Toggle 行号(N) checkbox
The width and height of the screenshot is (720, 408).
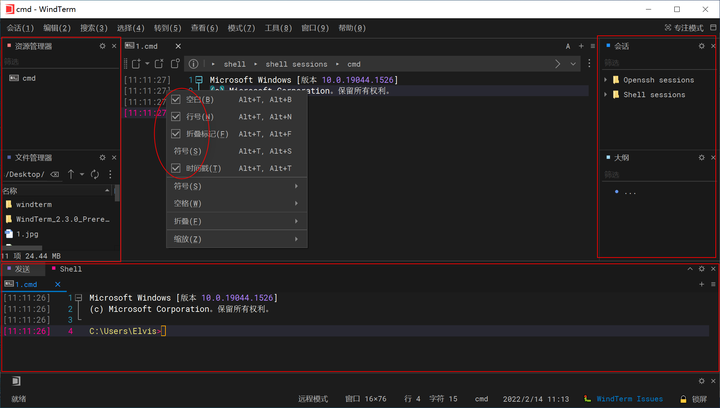click(176, 117)
